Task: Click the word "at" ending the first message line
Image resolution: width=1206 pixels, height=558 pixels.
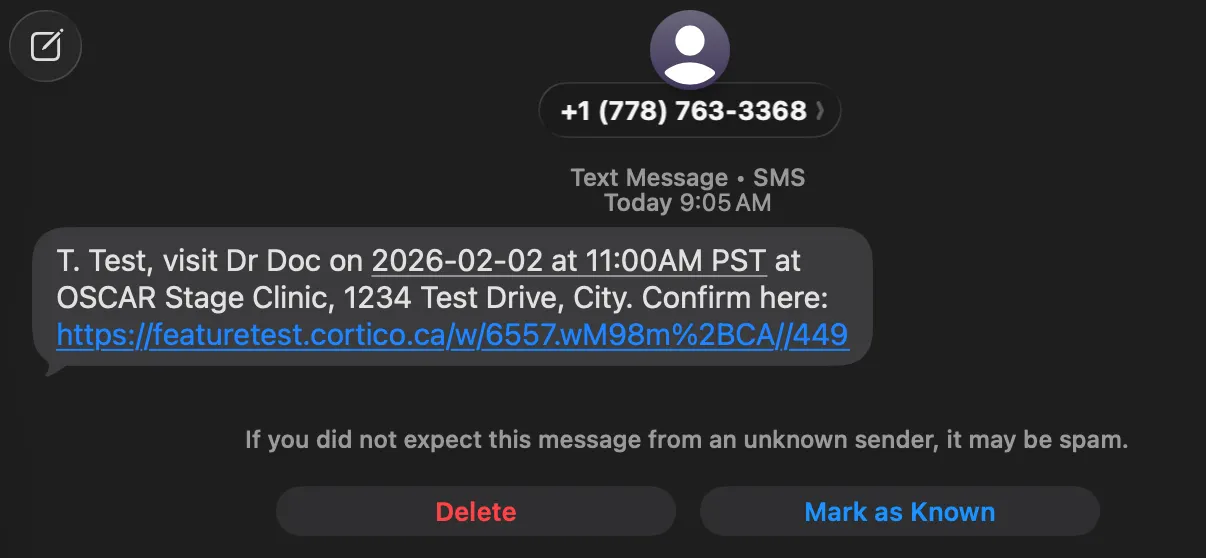Action: coord(788,261)
